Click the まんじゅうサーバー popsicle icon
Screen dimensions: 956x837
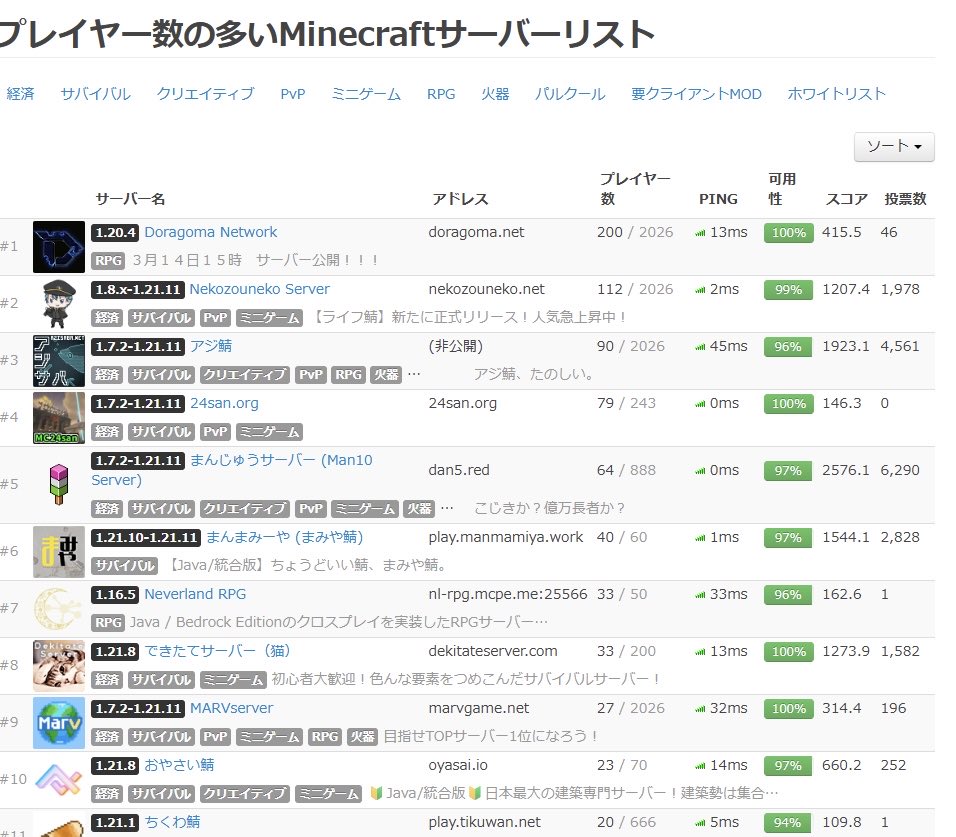[x=59, y=485]
